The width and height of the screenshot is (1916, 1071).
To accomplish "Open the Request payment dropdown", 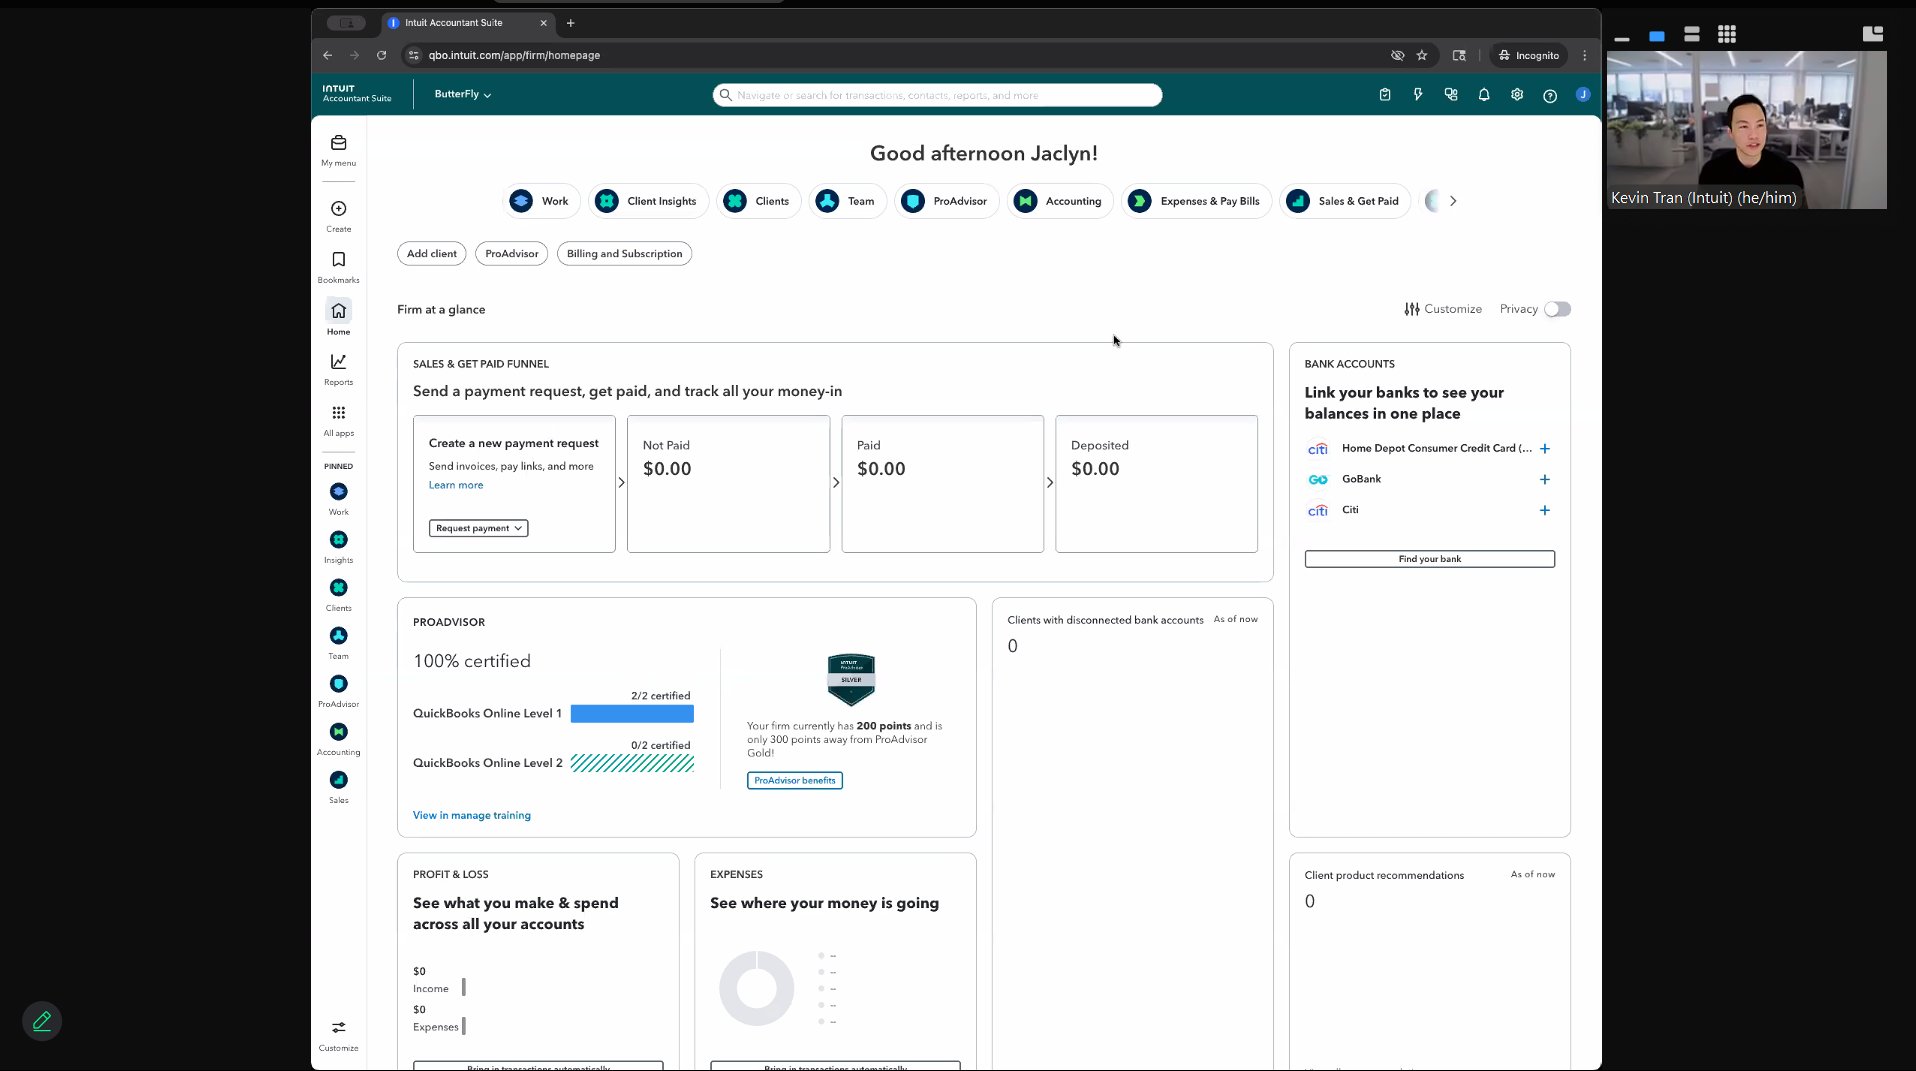I will pyautogui.click(x=478, y=528).
